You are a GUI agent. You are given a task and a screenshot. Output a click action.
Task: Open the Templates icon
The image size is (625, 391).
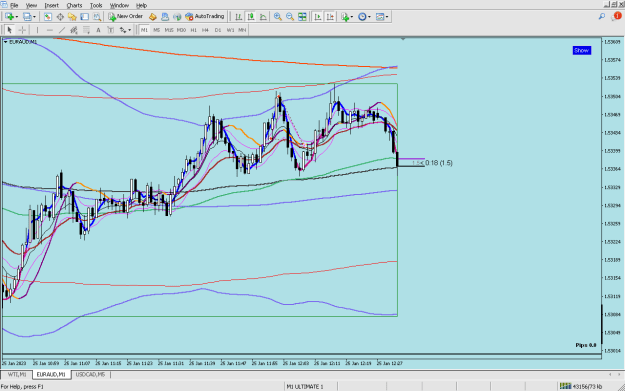[380, 17]
